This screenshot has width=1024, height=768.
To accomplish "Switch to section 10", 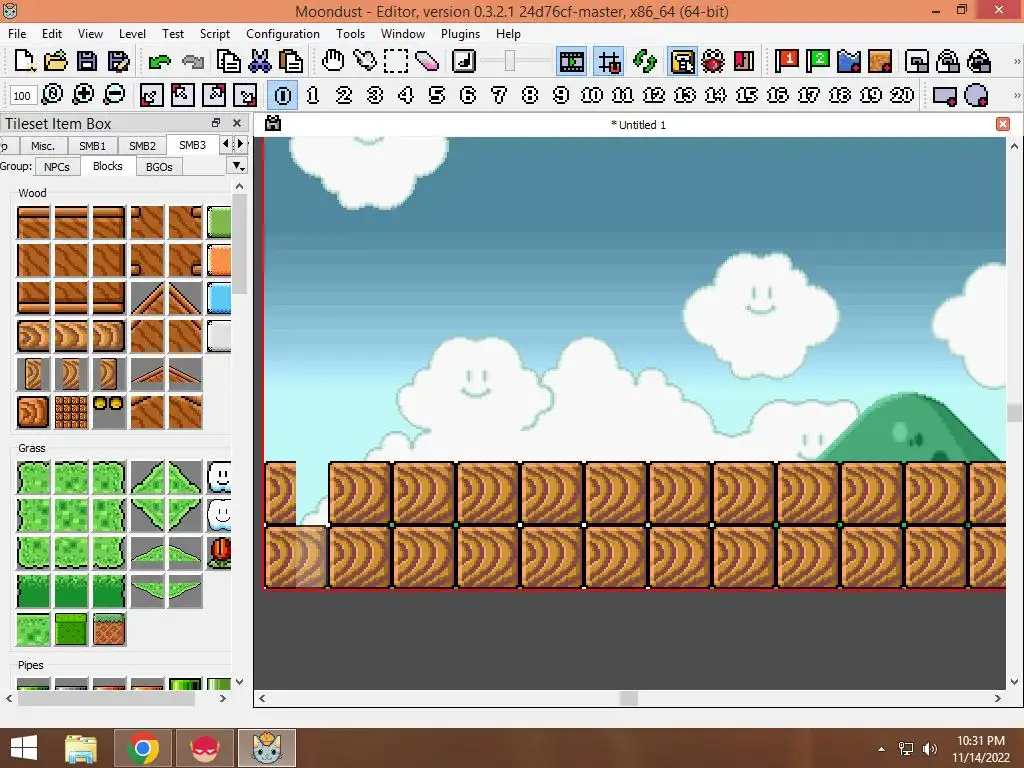I will (592, 95).
